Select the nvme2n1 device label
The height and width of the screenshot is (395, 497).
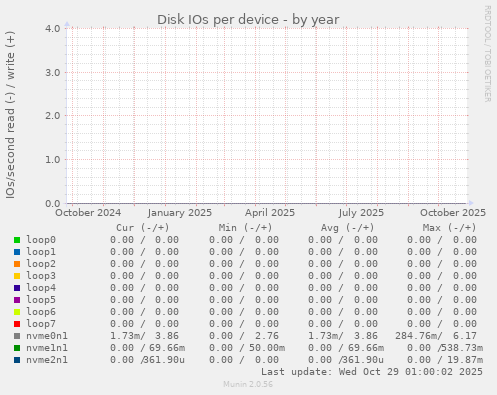click(x=47, y=360)
